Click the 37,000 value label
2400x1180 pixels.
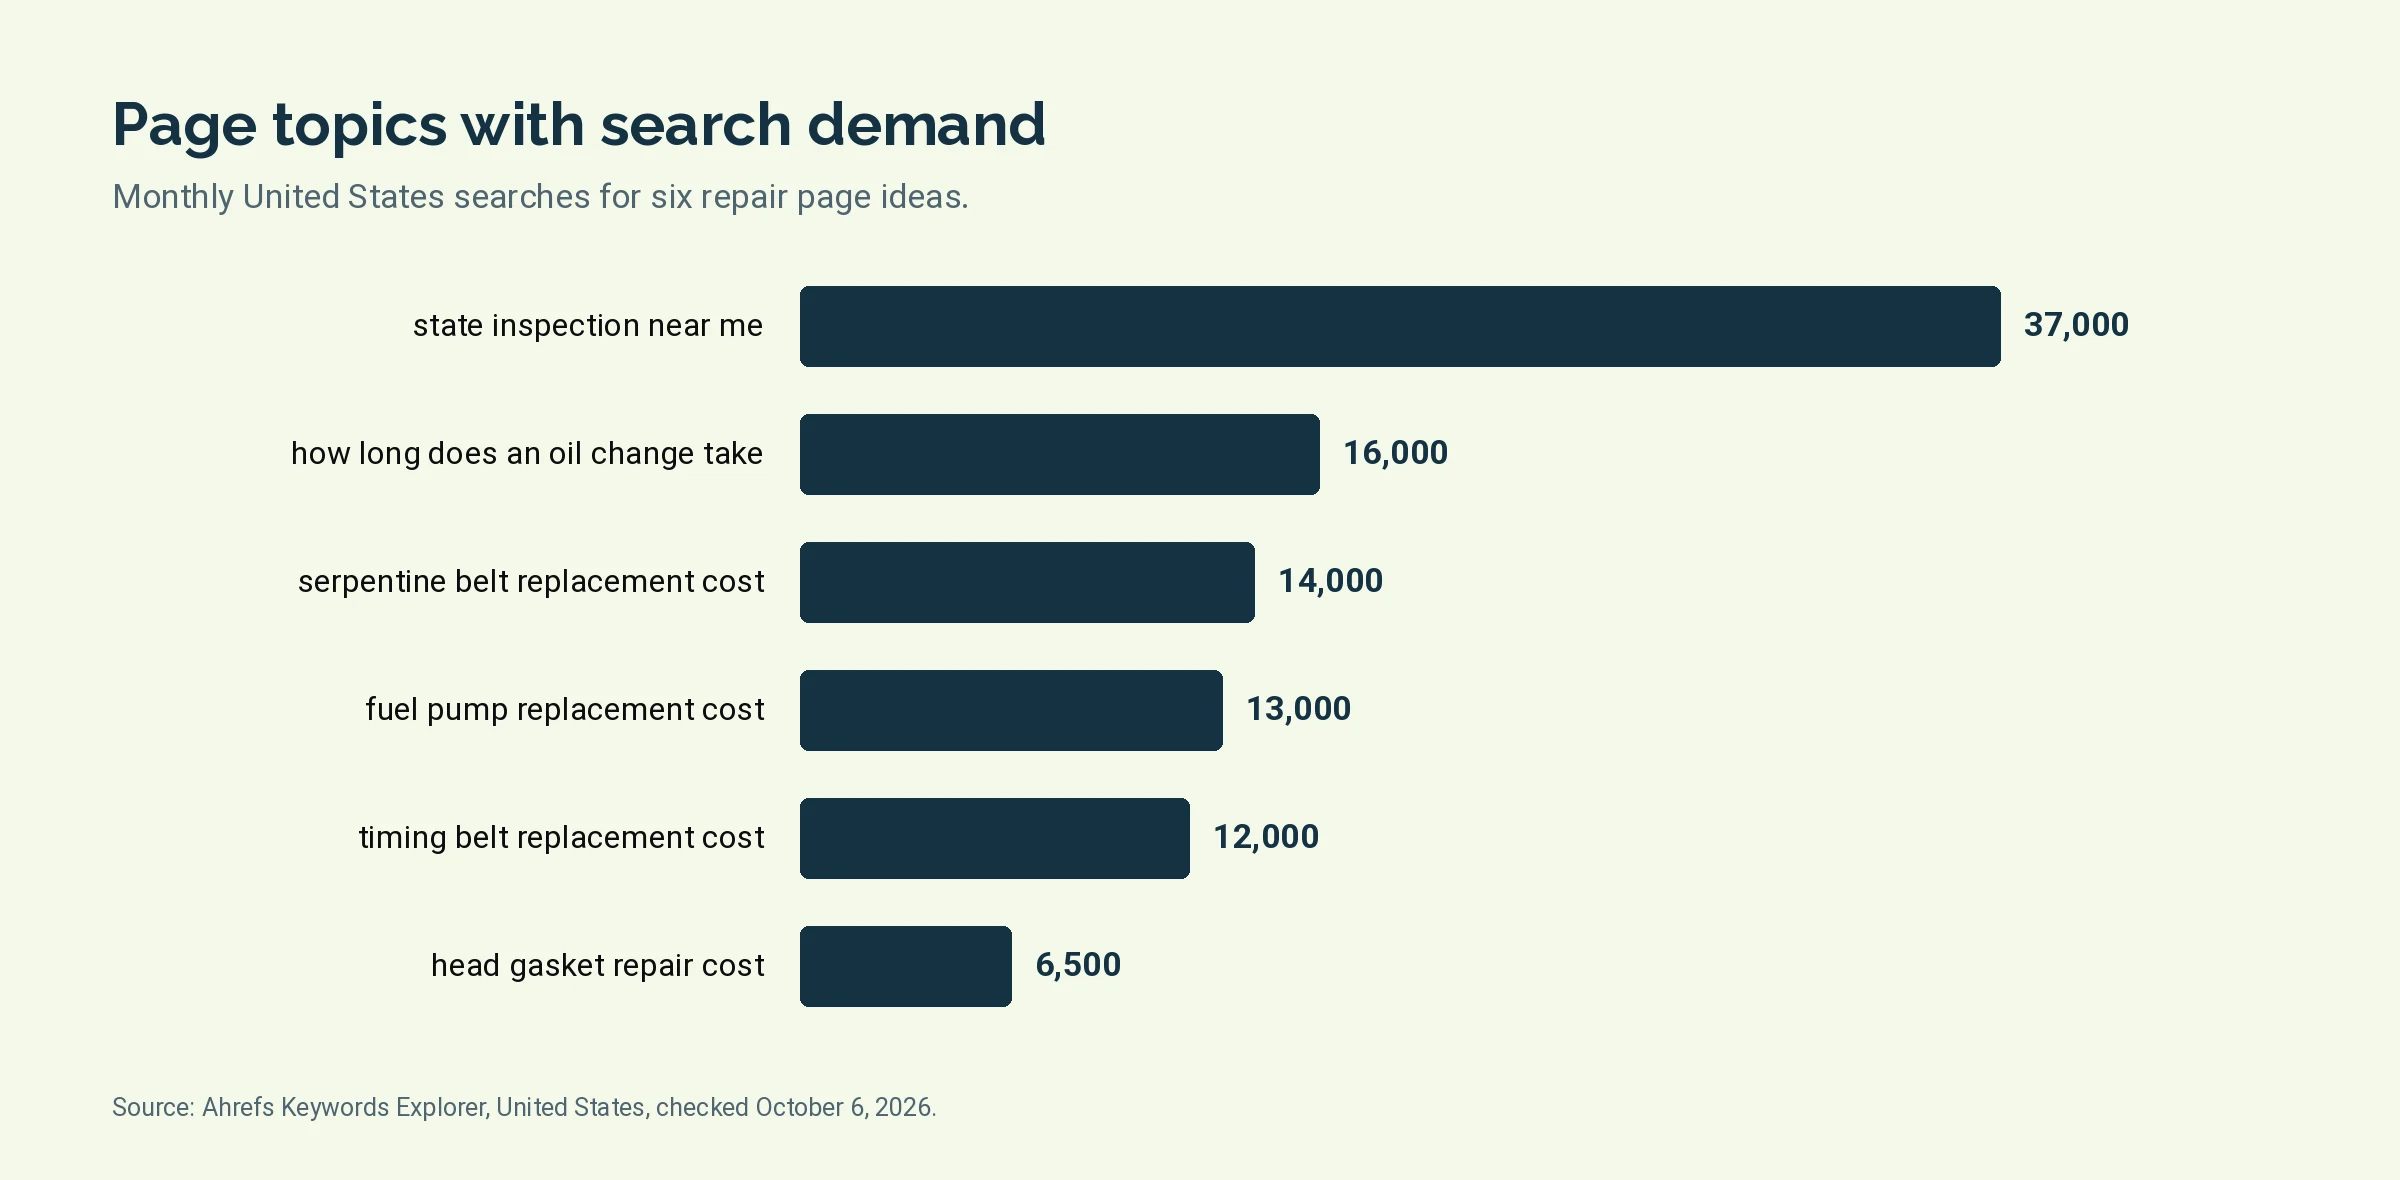point(2076,325)
